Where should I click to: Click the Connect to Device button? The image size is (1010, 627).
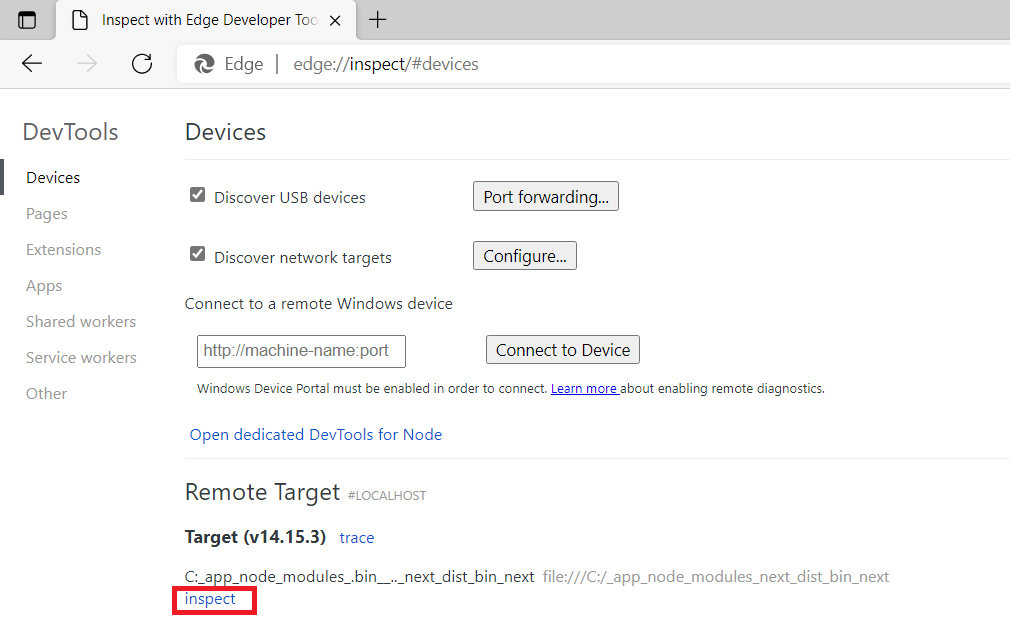coord(563,350)
